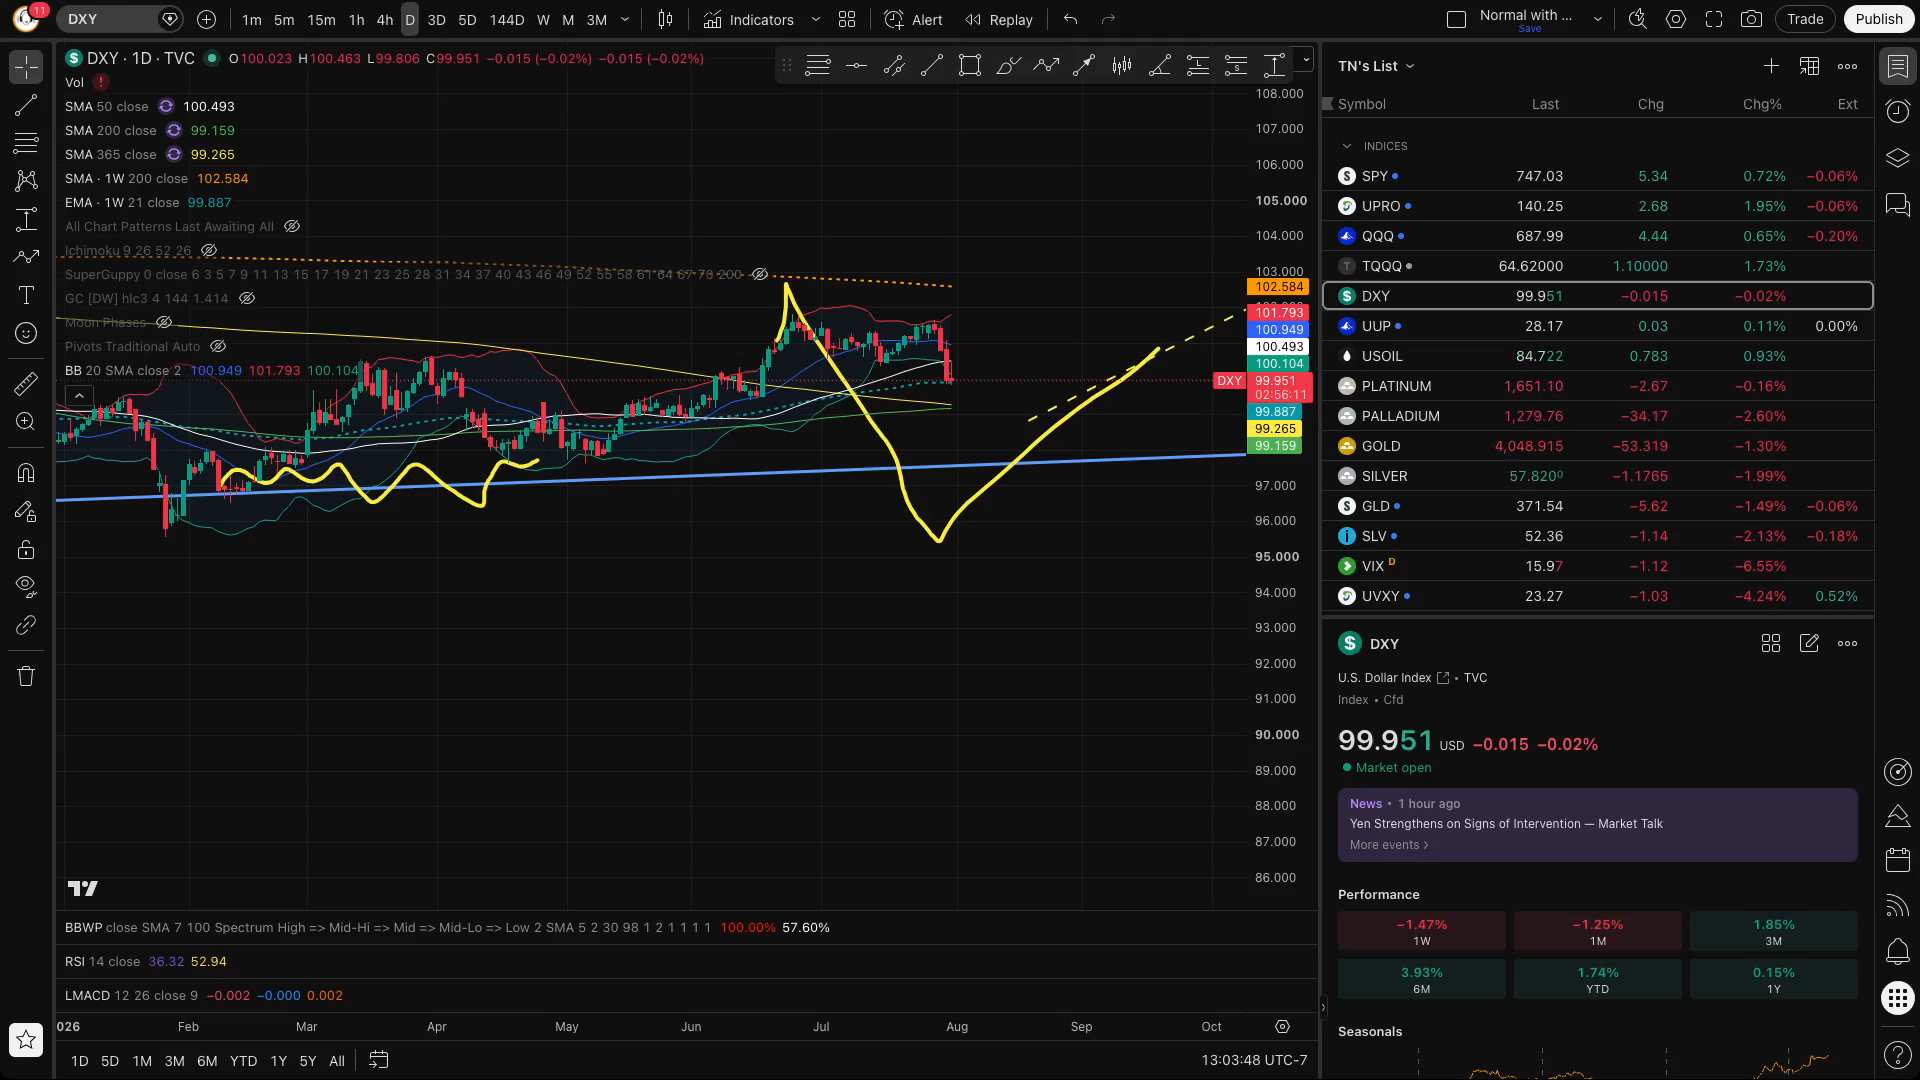The image size is (1920, 1080).
Task: Open the layout grid setup icon
Action: 847,19
